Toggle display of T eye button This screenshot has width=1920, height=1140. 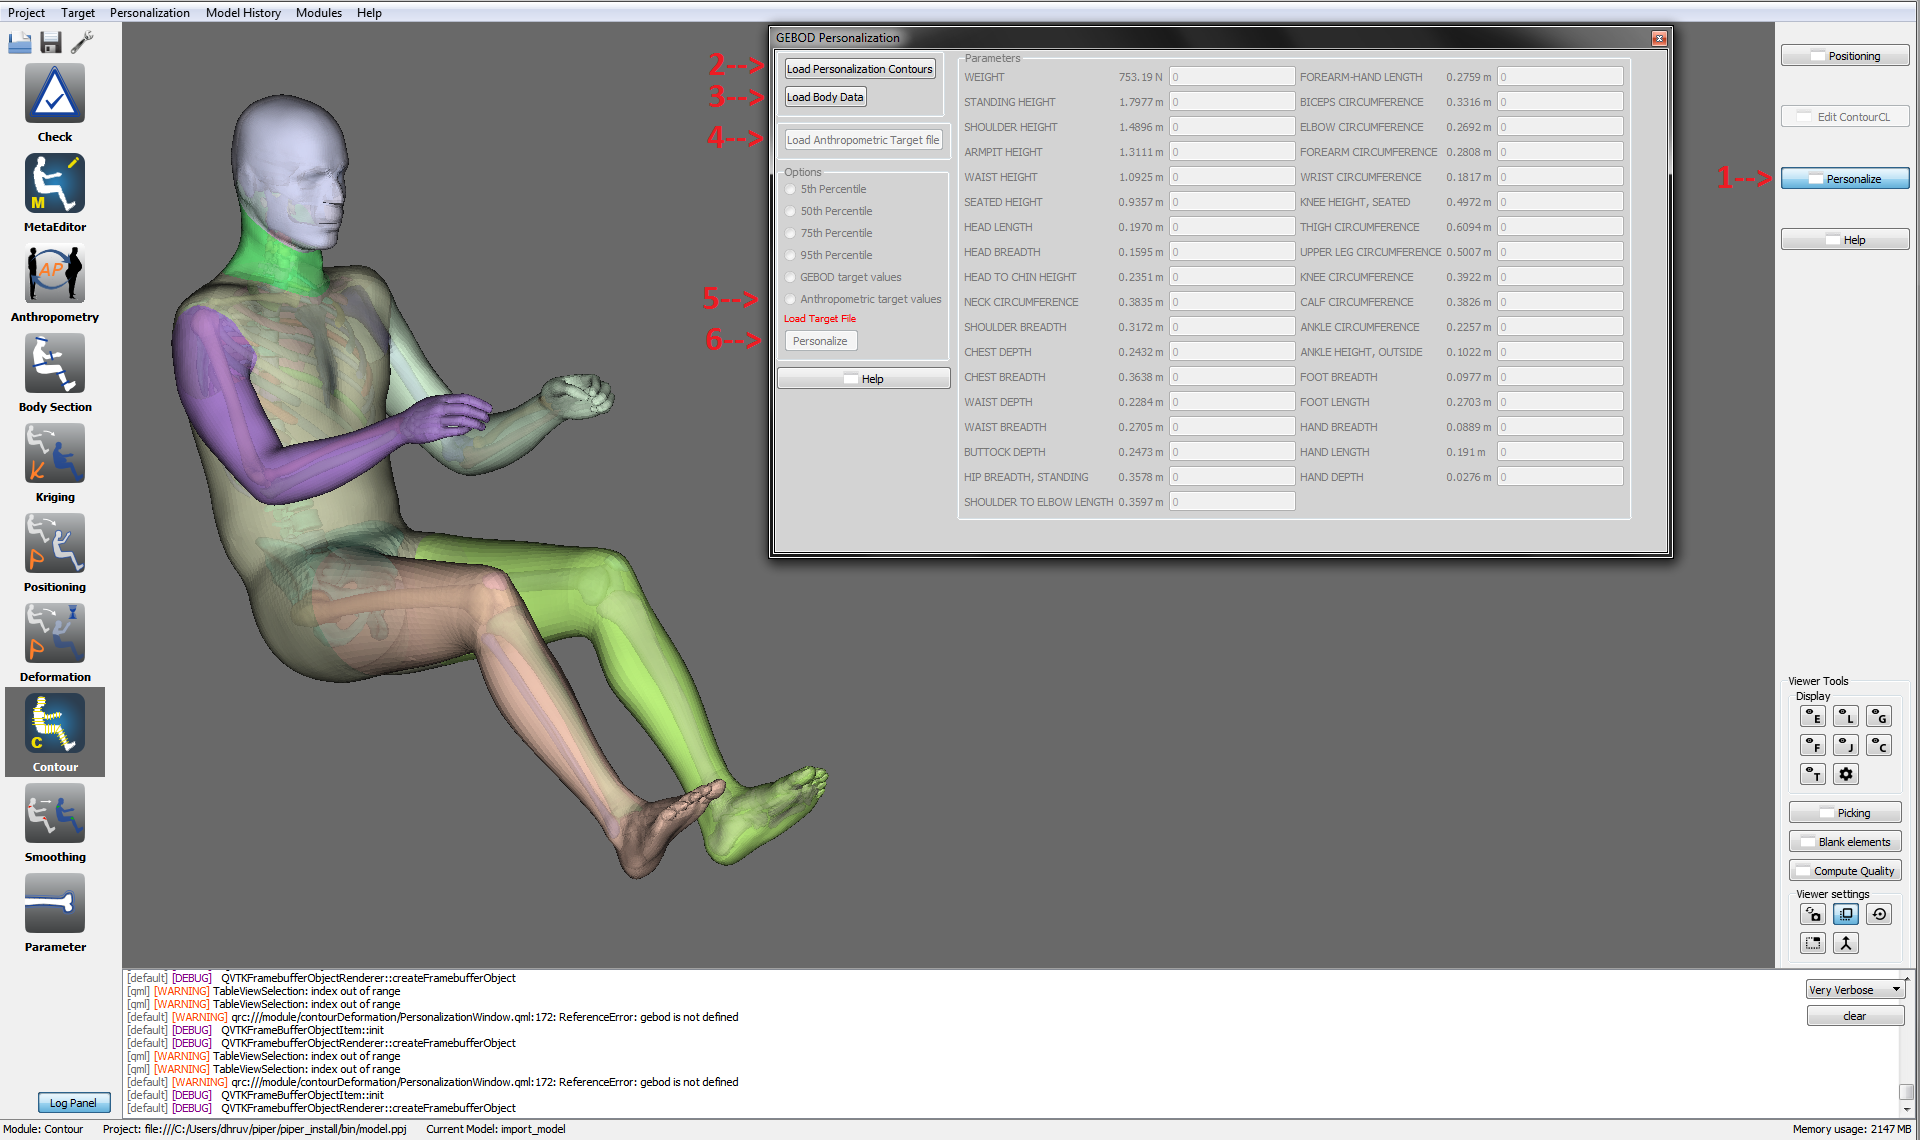pos(1813,775)
